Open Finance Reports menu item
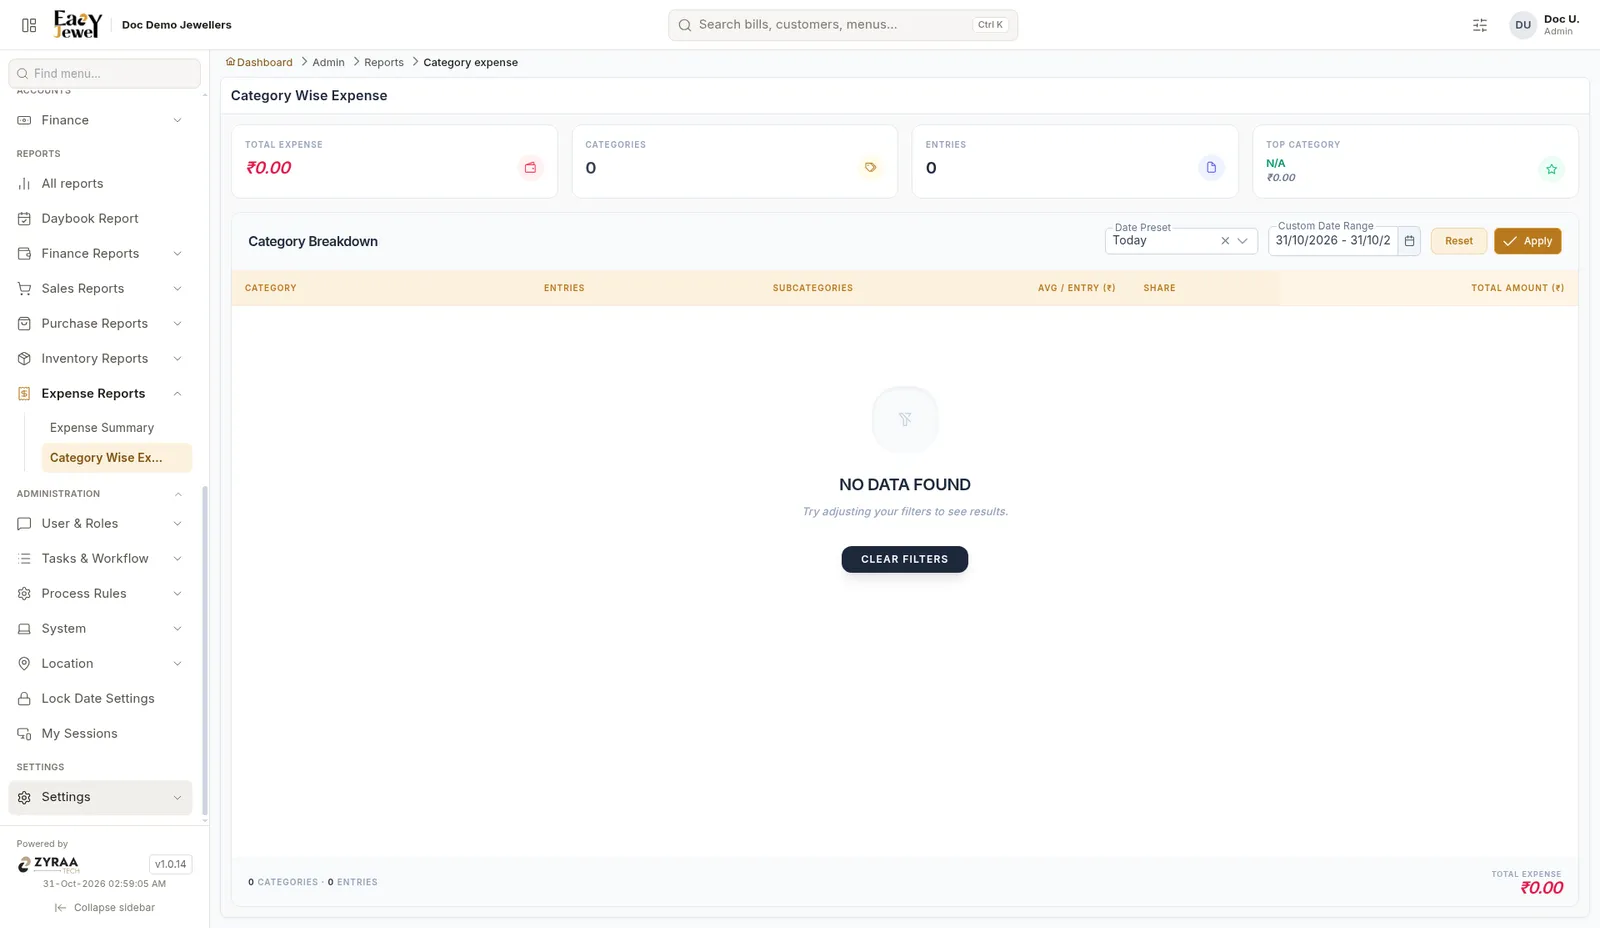 point(100,254)
